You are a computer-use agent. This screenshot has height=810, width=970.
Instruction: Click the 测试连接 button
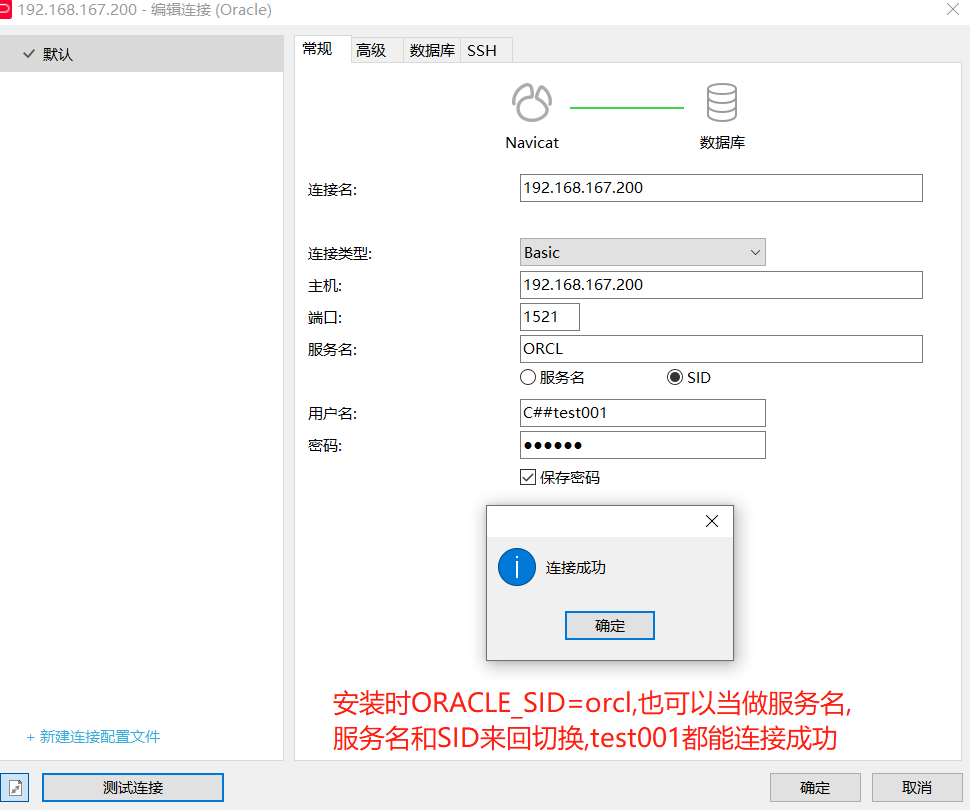(x=133, y=788)
